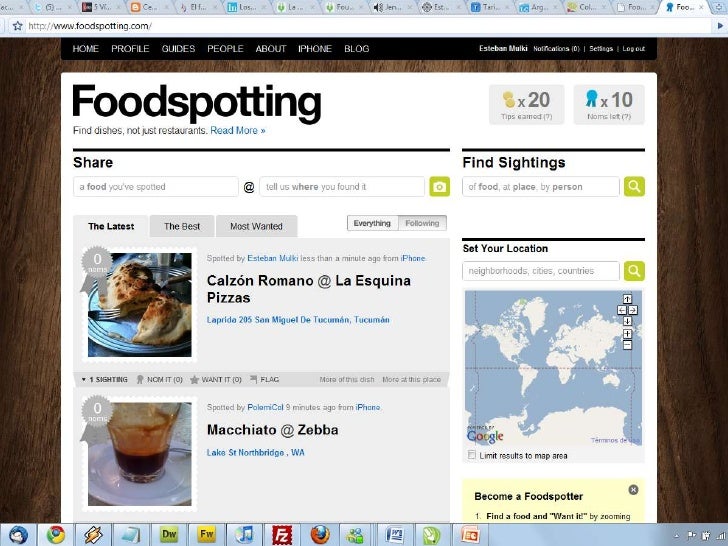Click the Log out link
This screenshot has width=728, height=546.
(x=634, y=49)
